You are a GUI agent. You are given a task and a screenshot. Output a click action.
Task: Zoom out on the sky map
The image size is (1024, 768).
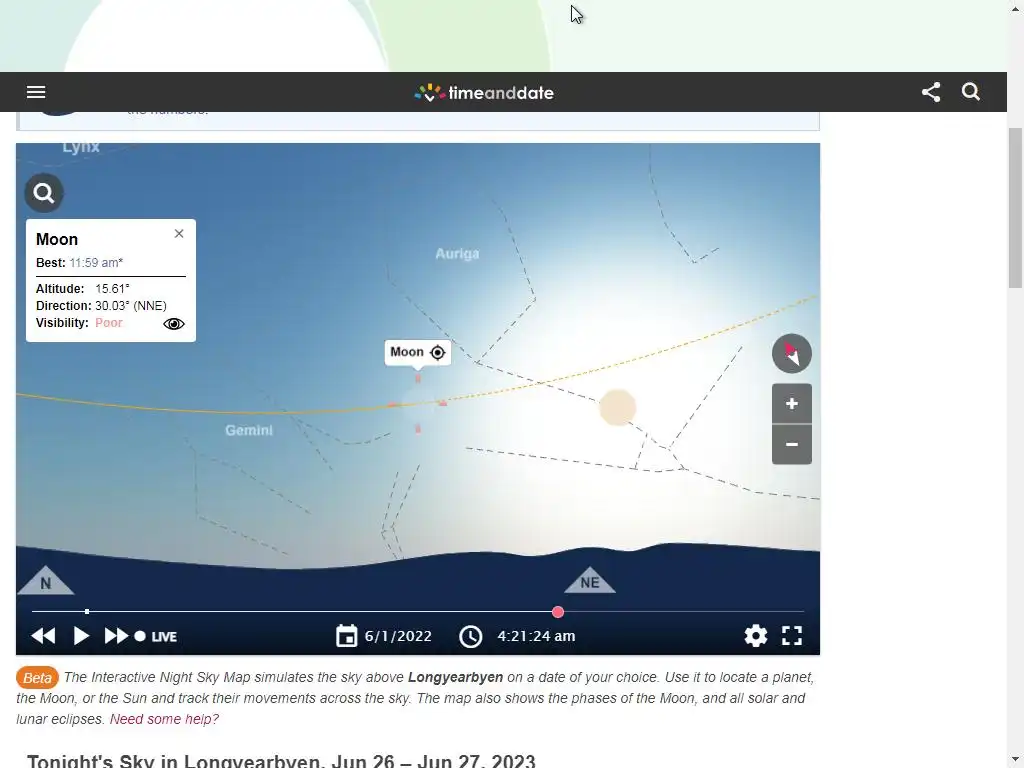792,445
